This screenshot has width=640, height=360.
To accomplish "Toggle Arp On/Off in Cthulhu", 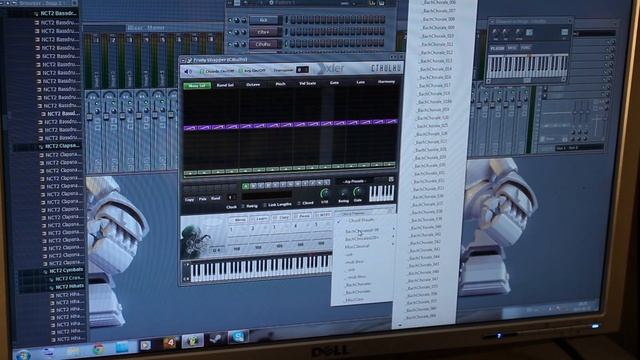I will click(252, 71).
